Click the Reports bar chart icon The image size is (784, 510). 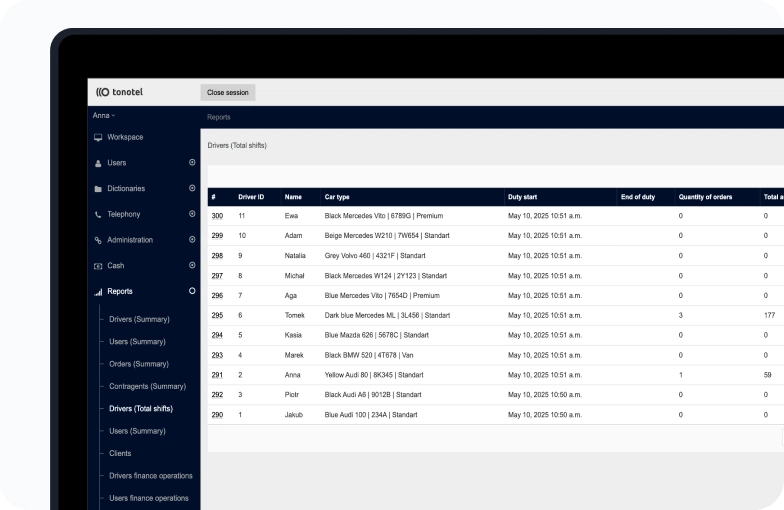tap(98, 292)
